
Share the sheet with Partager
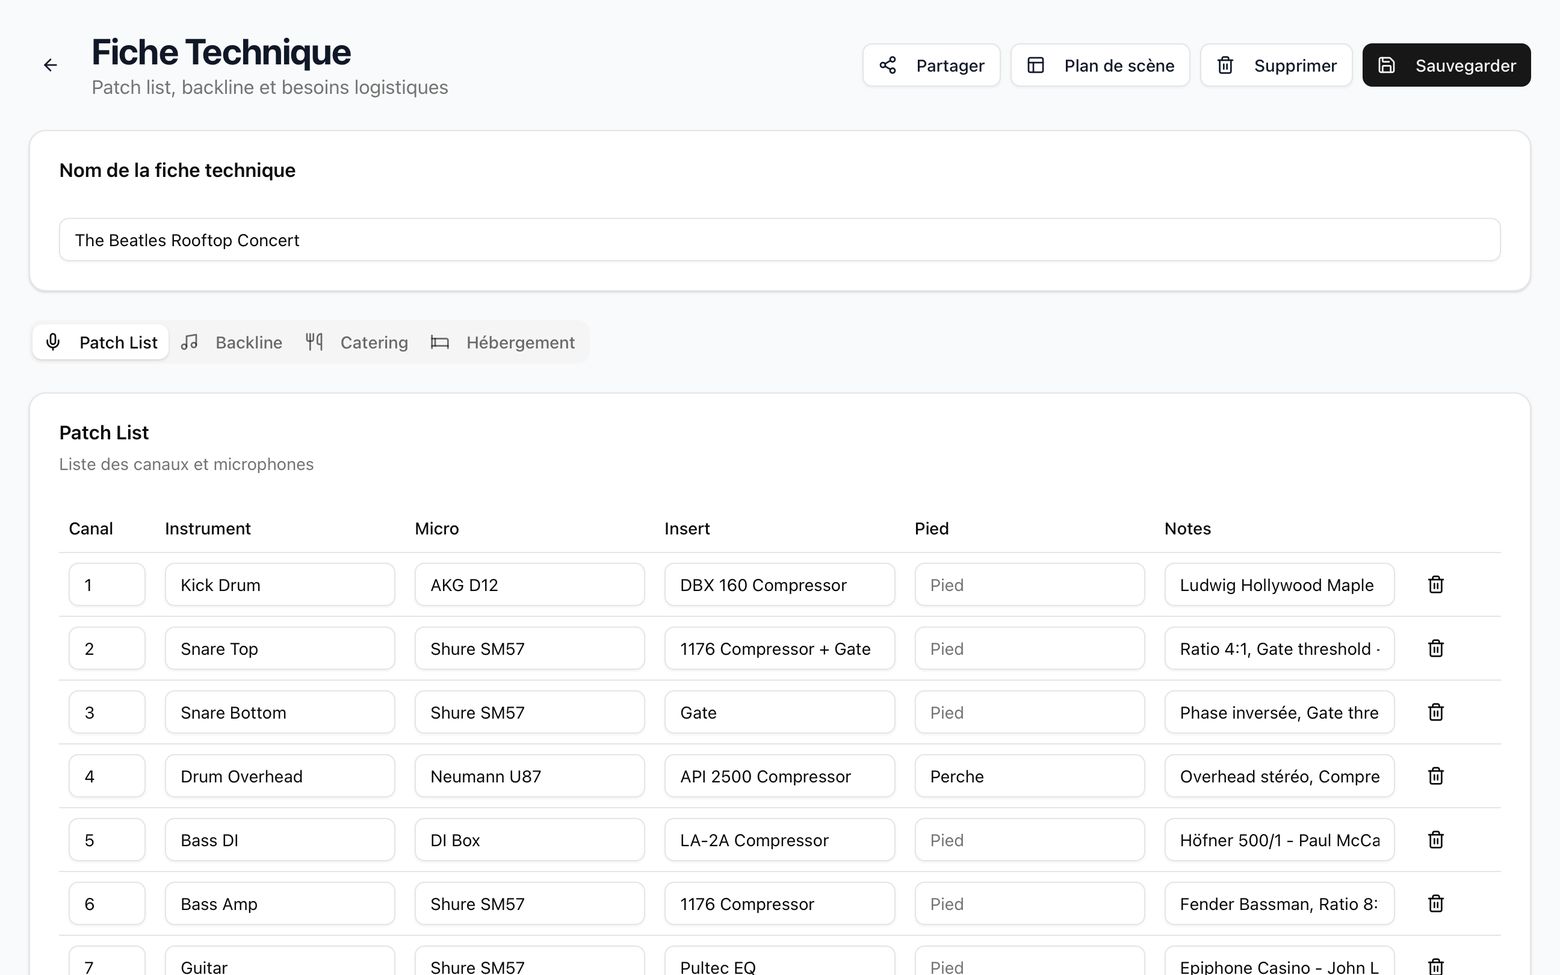pyautogui.click(x=931, y=65)
